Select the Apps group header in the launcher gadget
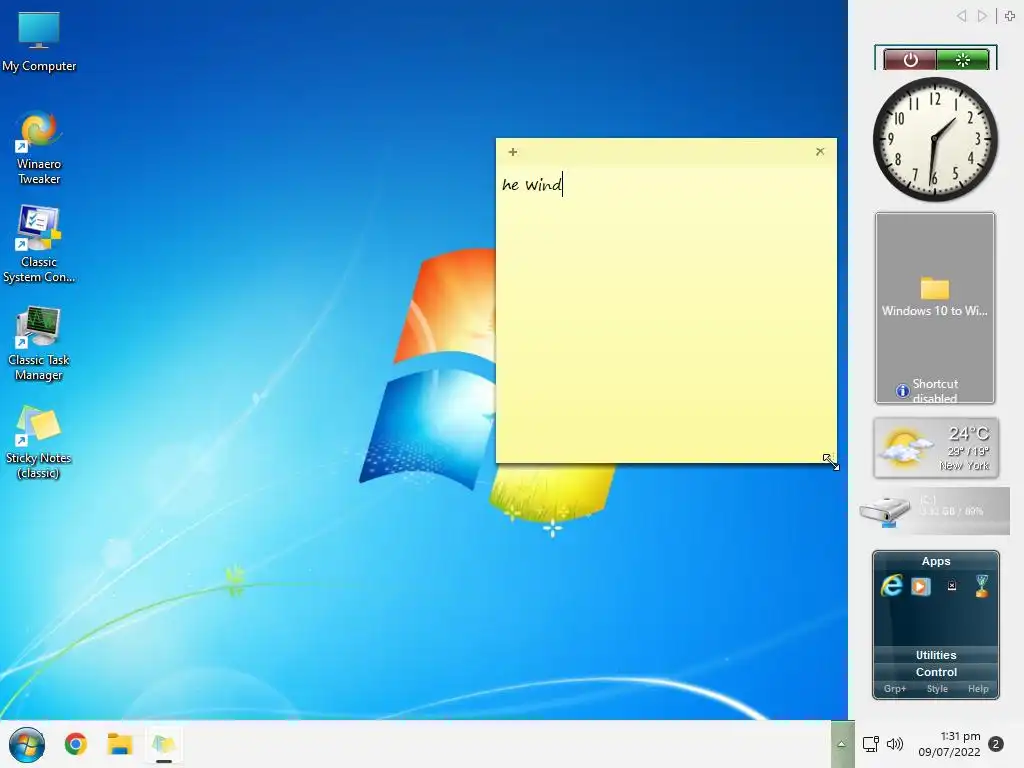Viewport: 1024px width, 768px height. [935, 561]
